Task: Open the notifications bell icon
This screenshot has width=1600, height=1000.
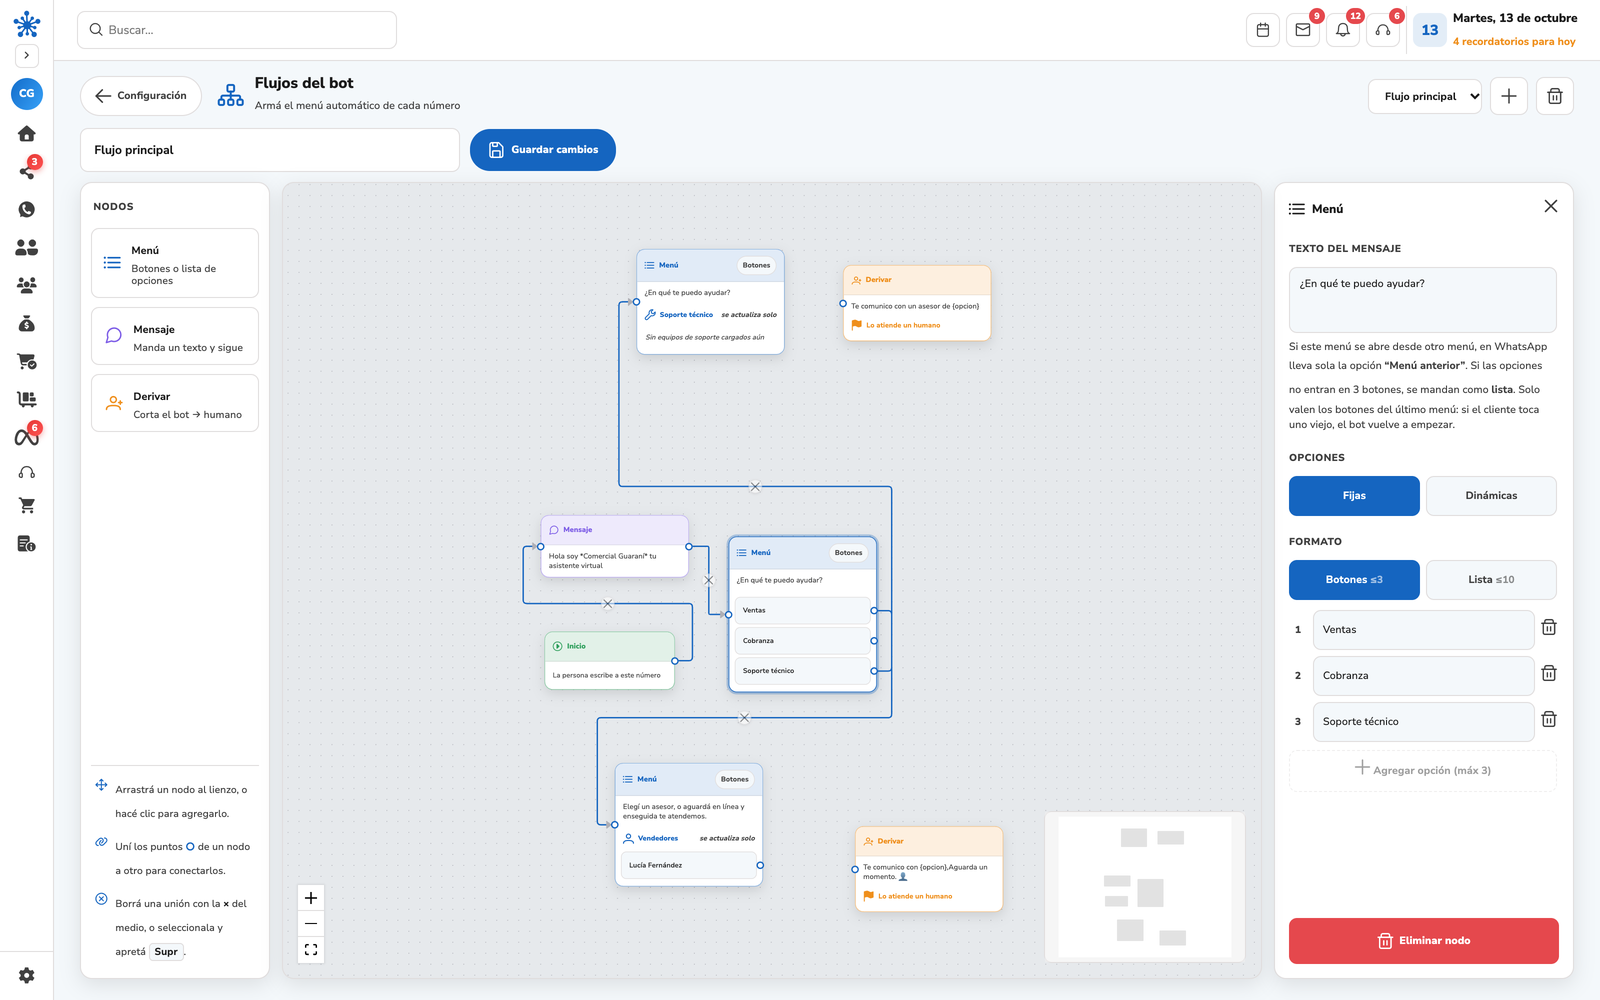Action: point(1343,30)
